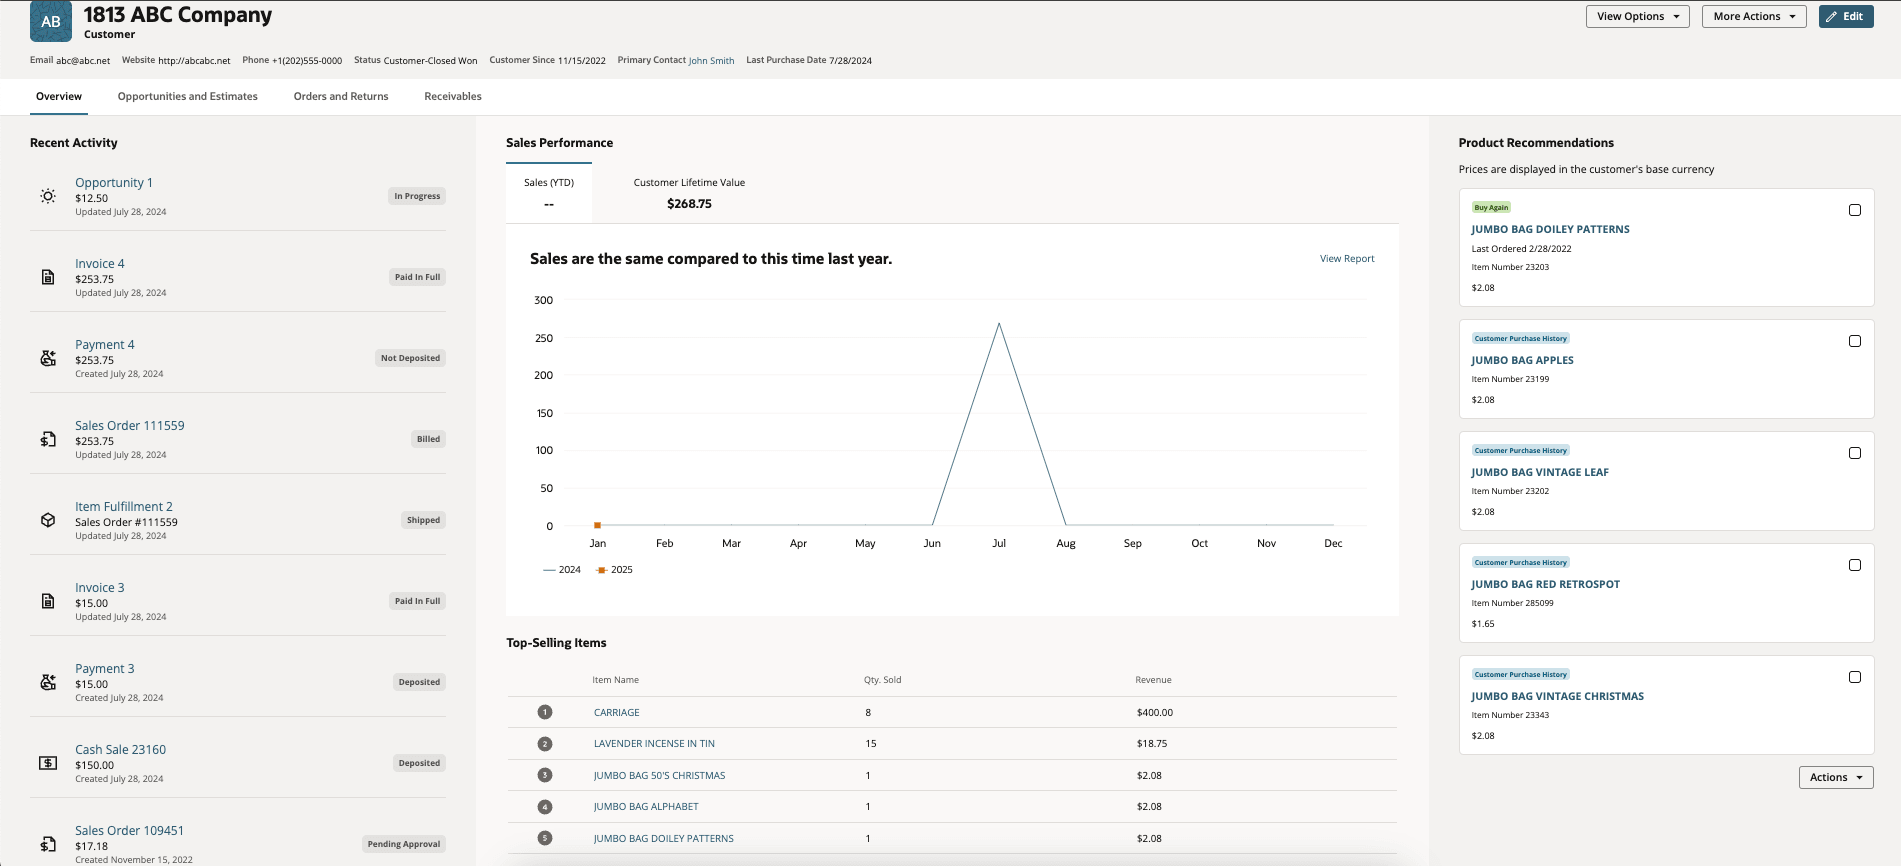Open Sales Order 111559 link

click(x=130, y=426)
